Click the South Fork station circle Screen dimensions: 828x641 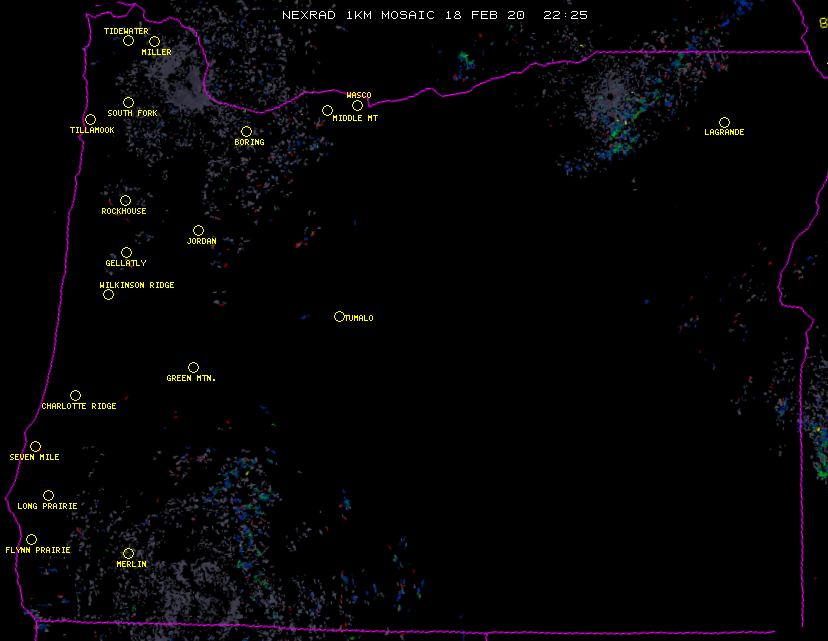coord(128,103)
